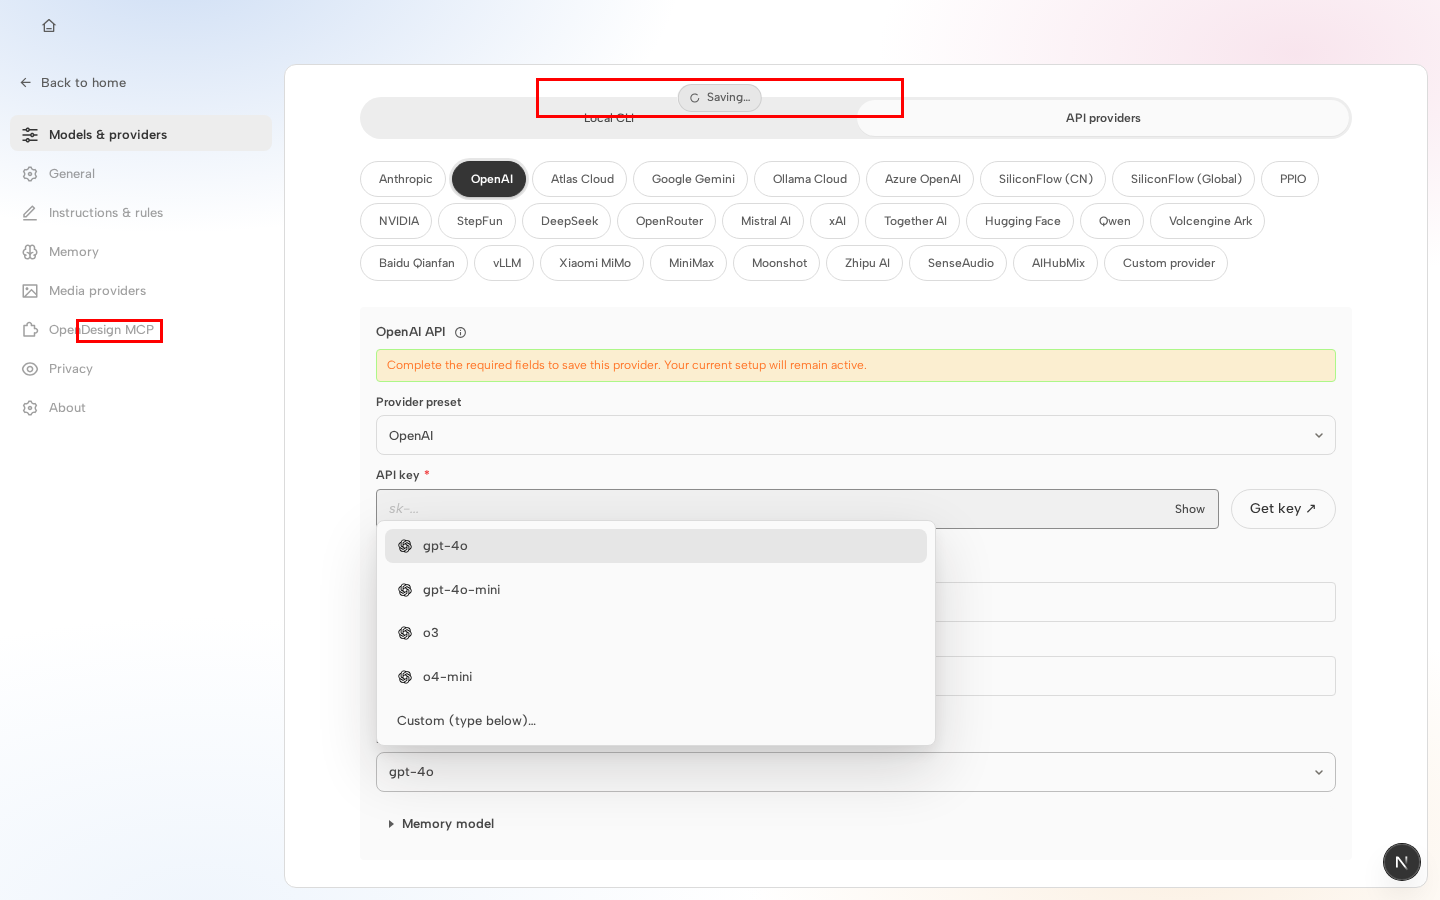Click the gear icon beside About

(30, 408)
